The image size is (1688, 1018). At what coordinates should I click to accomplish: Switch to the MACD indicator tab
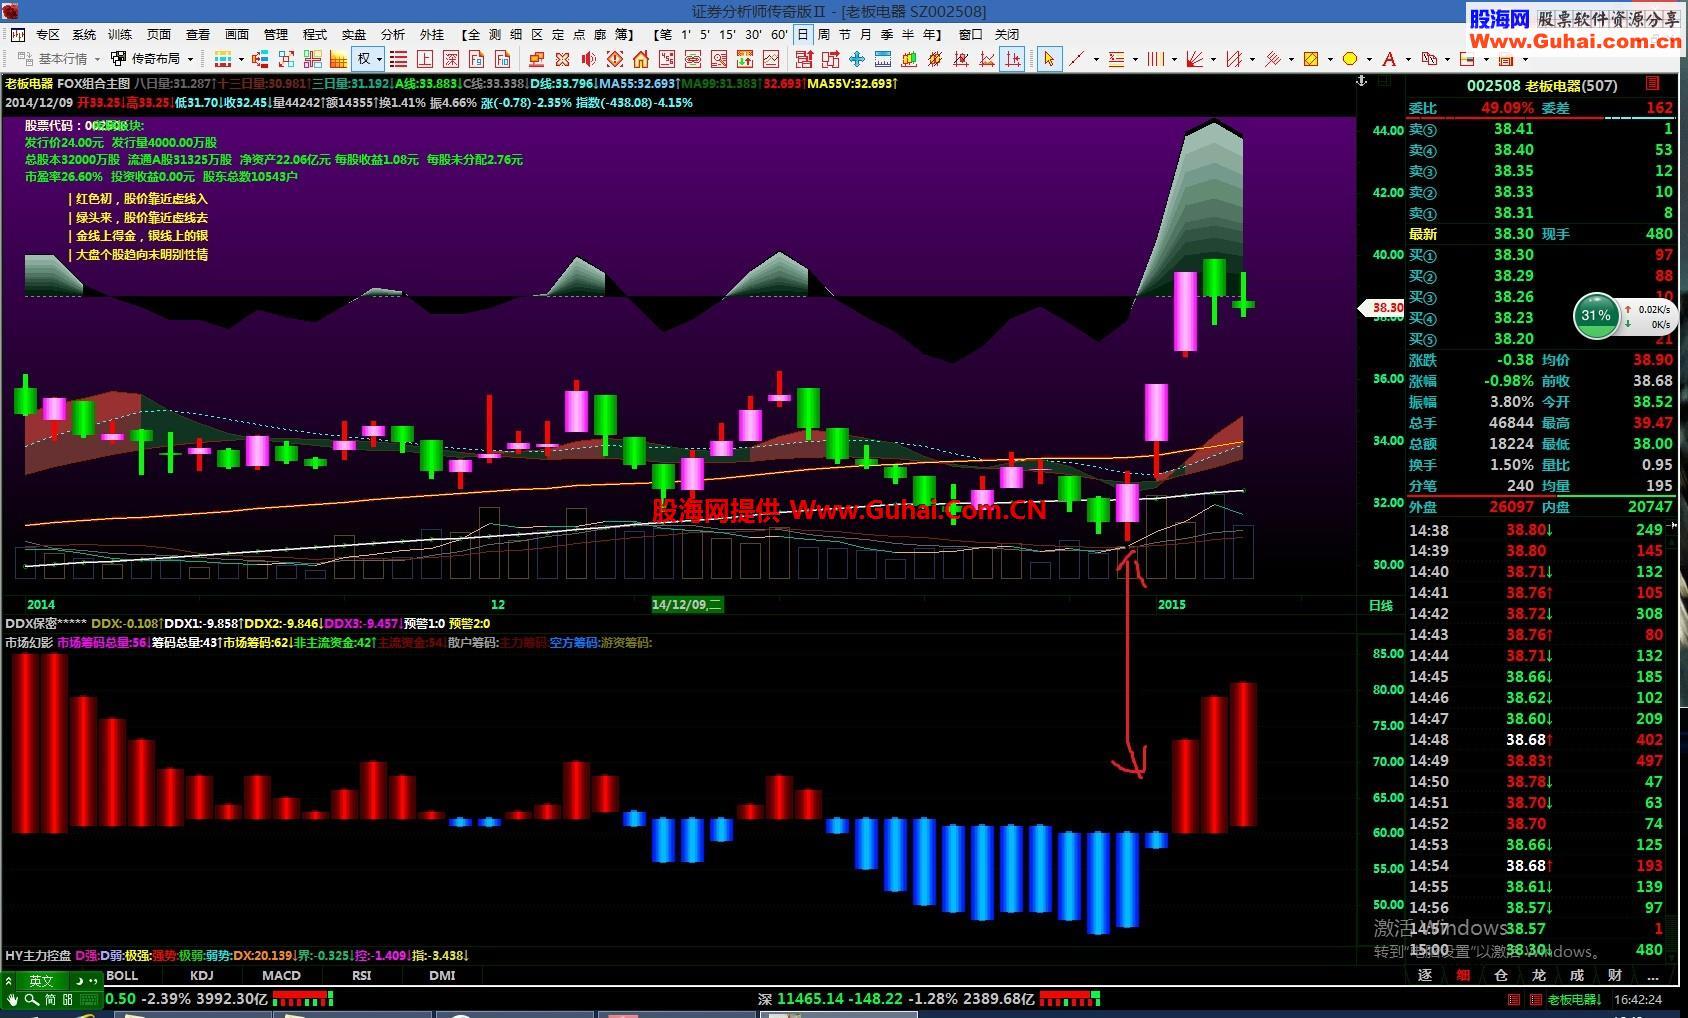click(x=281, y=975)
